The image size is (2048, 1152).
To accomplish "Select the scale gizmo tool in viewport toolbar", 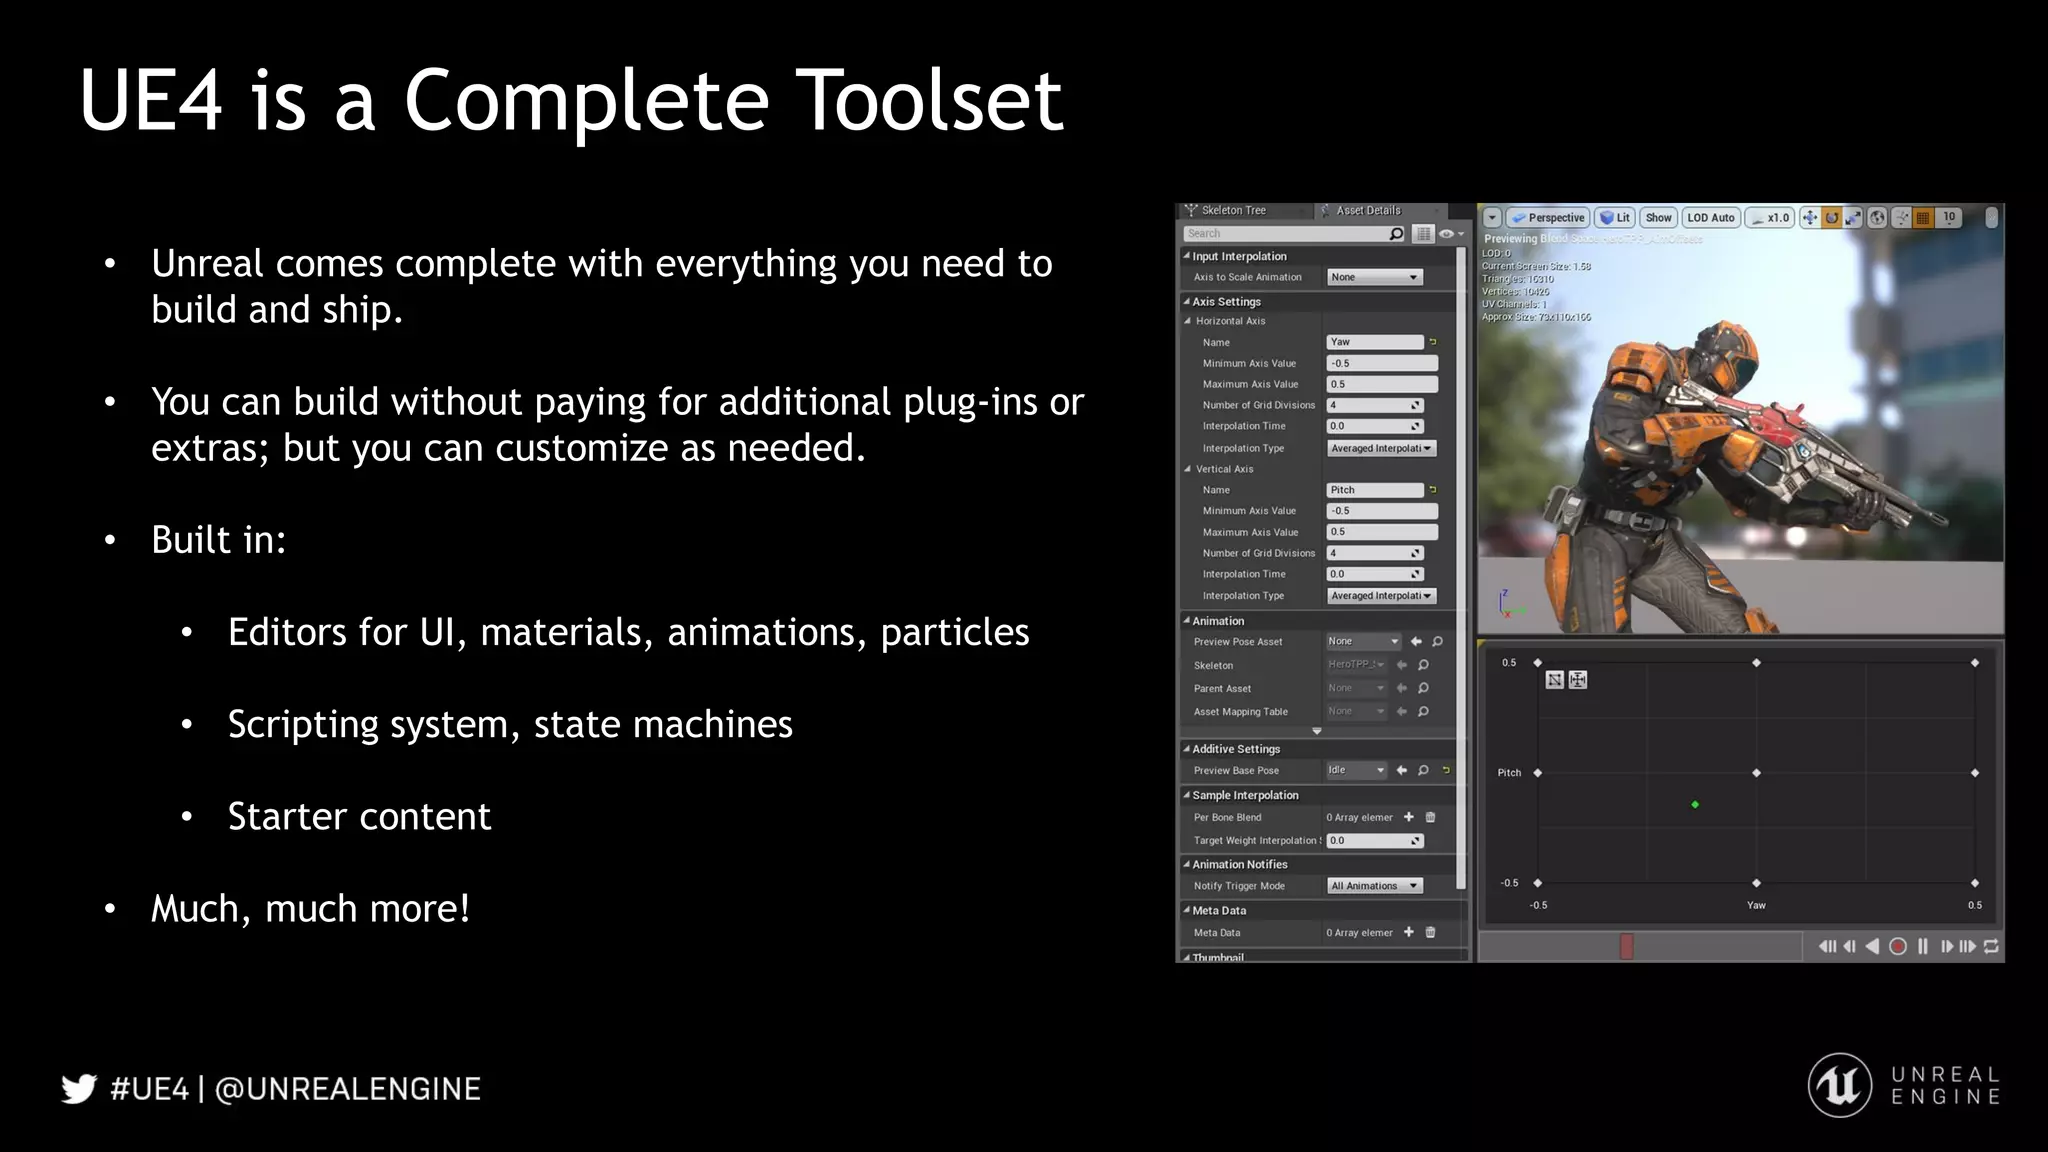I will coord(1853,218).
